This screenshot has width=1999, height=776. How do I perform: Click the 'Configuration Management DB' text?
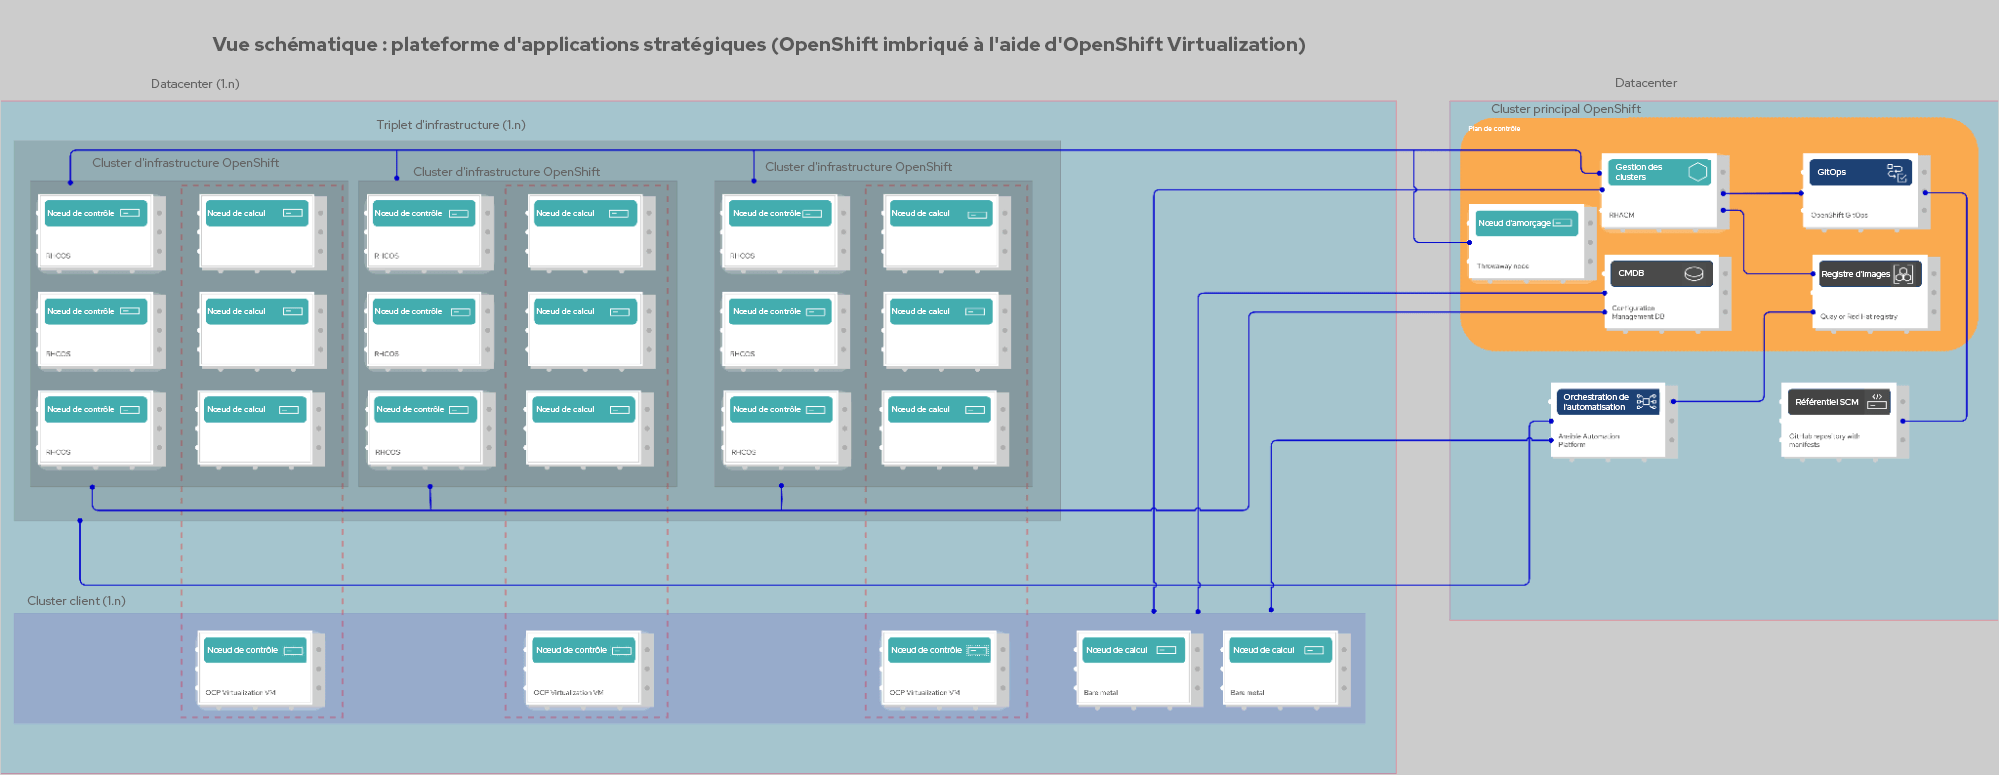pos(1638,312)
